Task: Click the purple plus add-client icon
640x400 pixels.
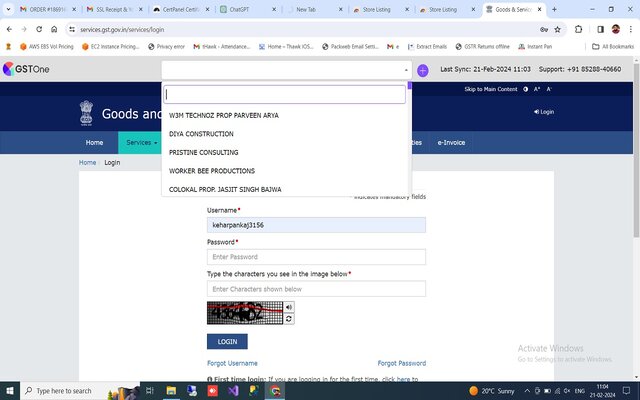Action: 422,71
